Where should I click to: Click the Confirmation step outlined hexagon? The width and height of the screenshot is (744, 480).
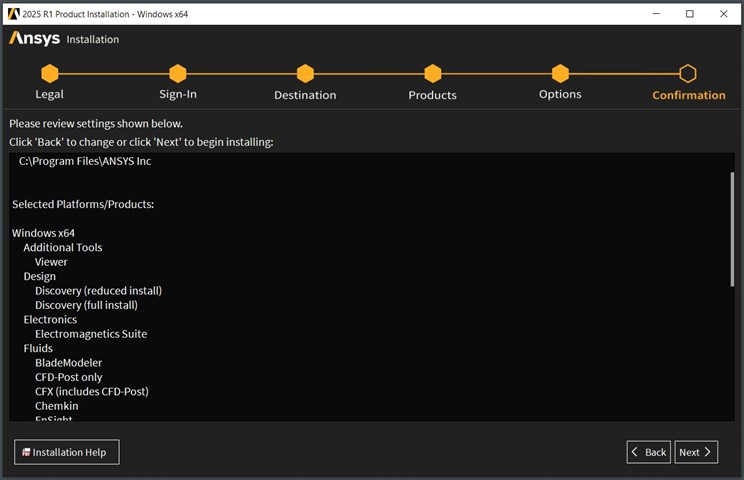click(x=688, y=74)
